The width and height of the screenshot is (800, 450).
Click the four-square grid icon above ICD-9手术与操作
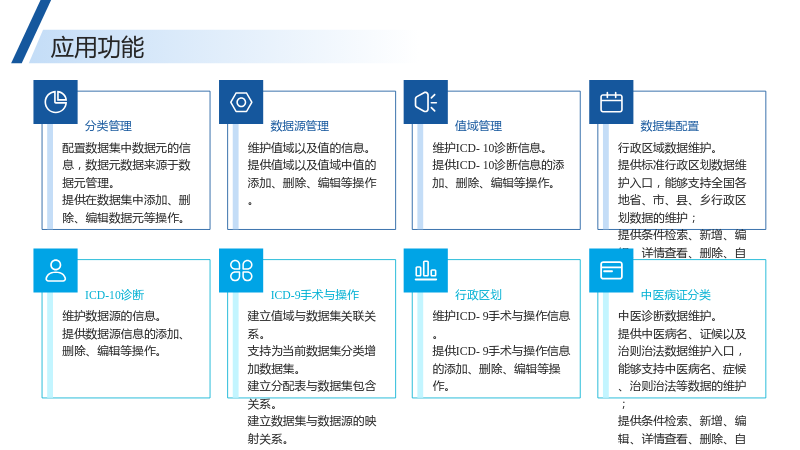click(241, 270)
